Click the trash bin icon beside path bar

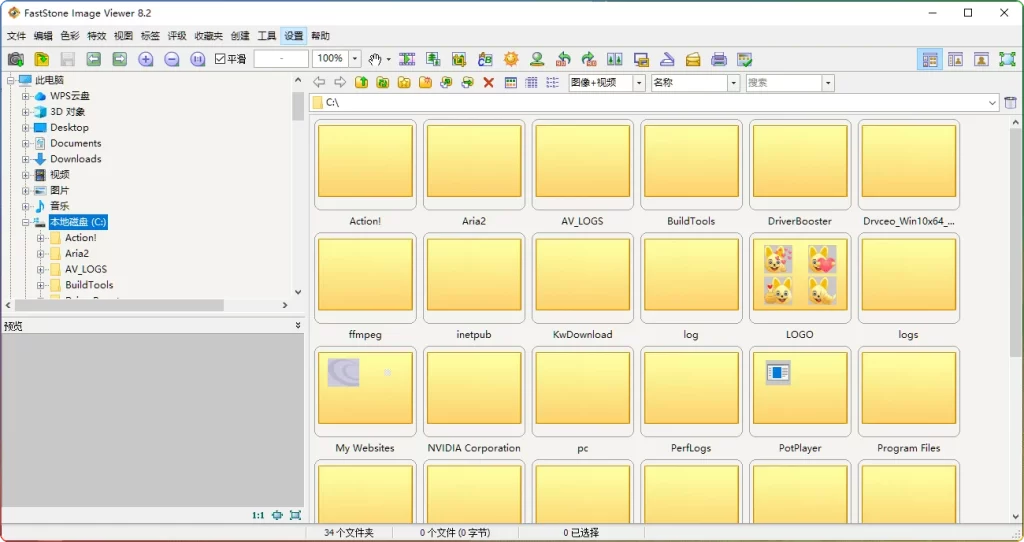coord(1010,103)
